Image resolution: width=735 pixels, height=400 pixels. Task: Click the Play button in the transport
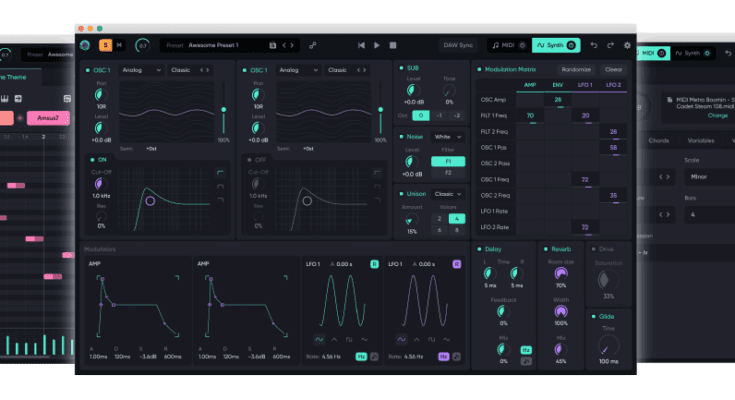(377, 45)
